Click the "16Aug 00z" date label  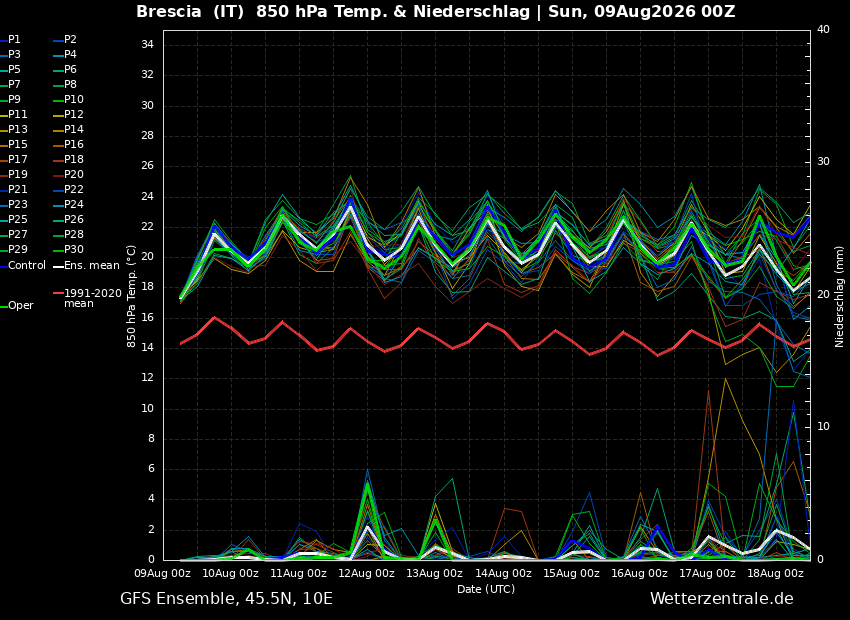[640, 573]
